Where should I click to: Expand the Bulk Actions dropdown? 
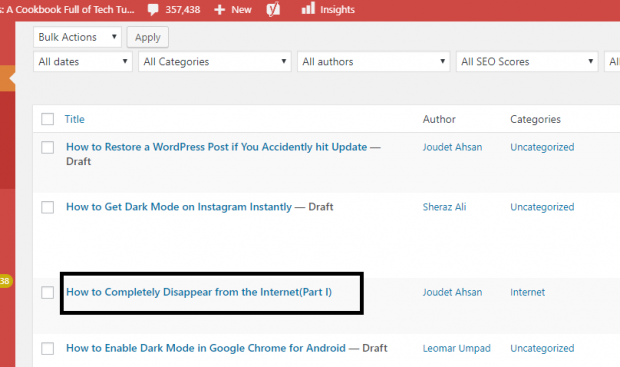[x=77, y=37]
